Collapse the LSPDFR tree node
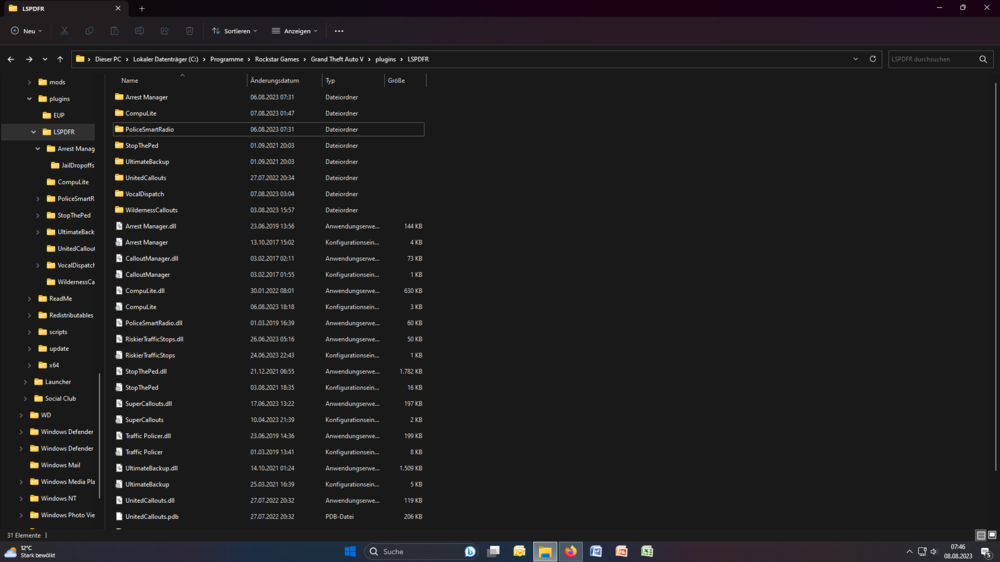1000x562 pixels. 33,132
